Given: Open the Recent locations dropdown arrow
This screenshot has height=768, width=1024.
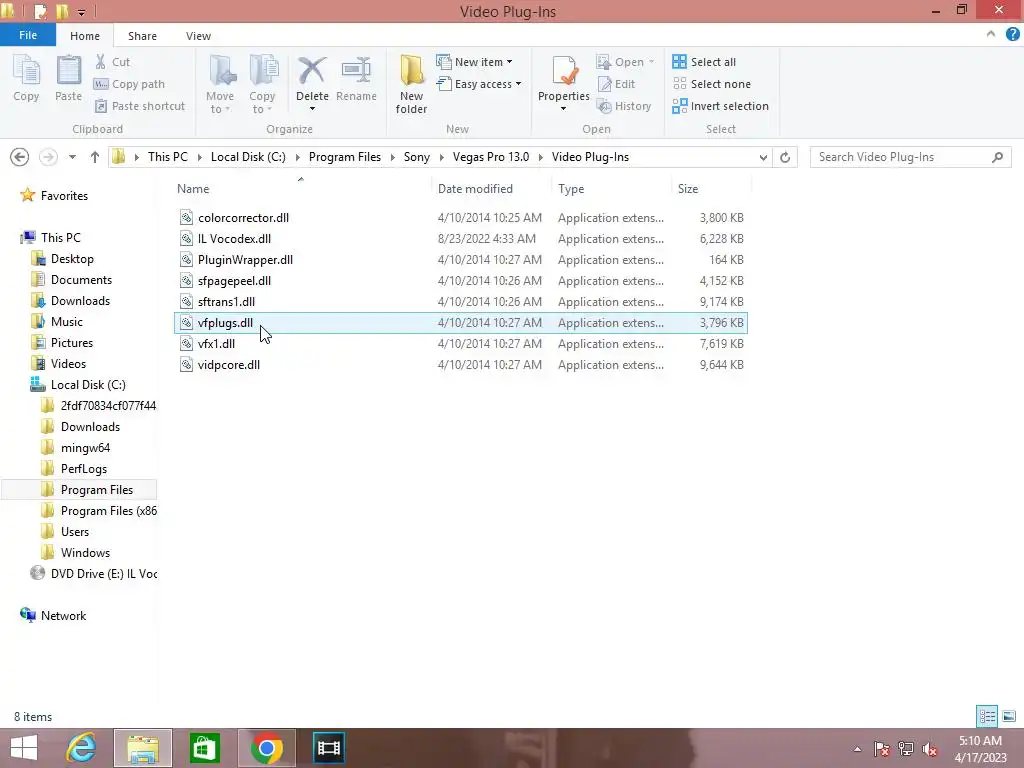Looking at the screenshot, I should pyautogui.click(x=72, y=157).
